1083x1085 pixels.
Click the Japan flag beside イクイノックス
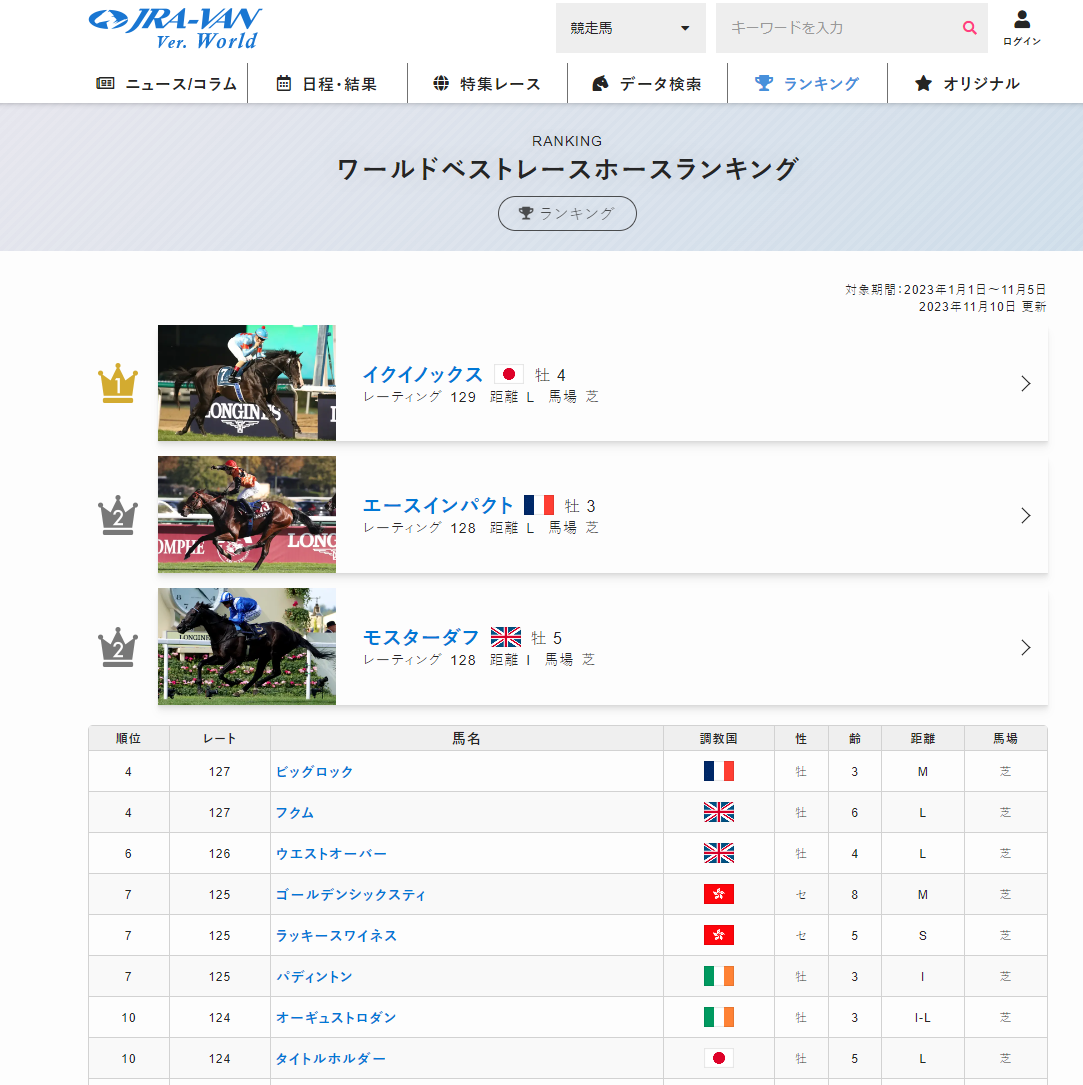(509, 374)
